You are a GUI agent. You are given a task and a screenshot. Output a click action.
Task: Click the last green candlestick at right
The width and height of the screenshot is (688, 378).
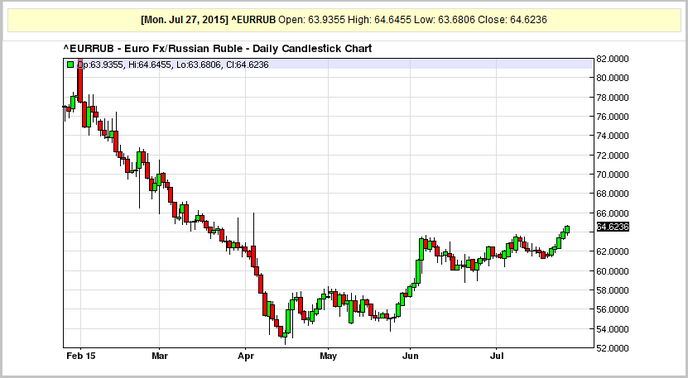tap(567, 229)
